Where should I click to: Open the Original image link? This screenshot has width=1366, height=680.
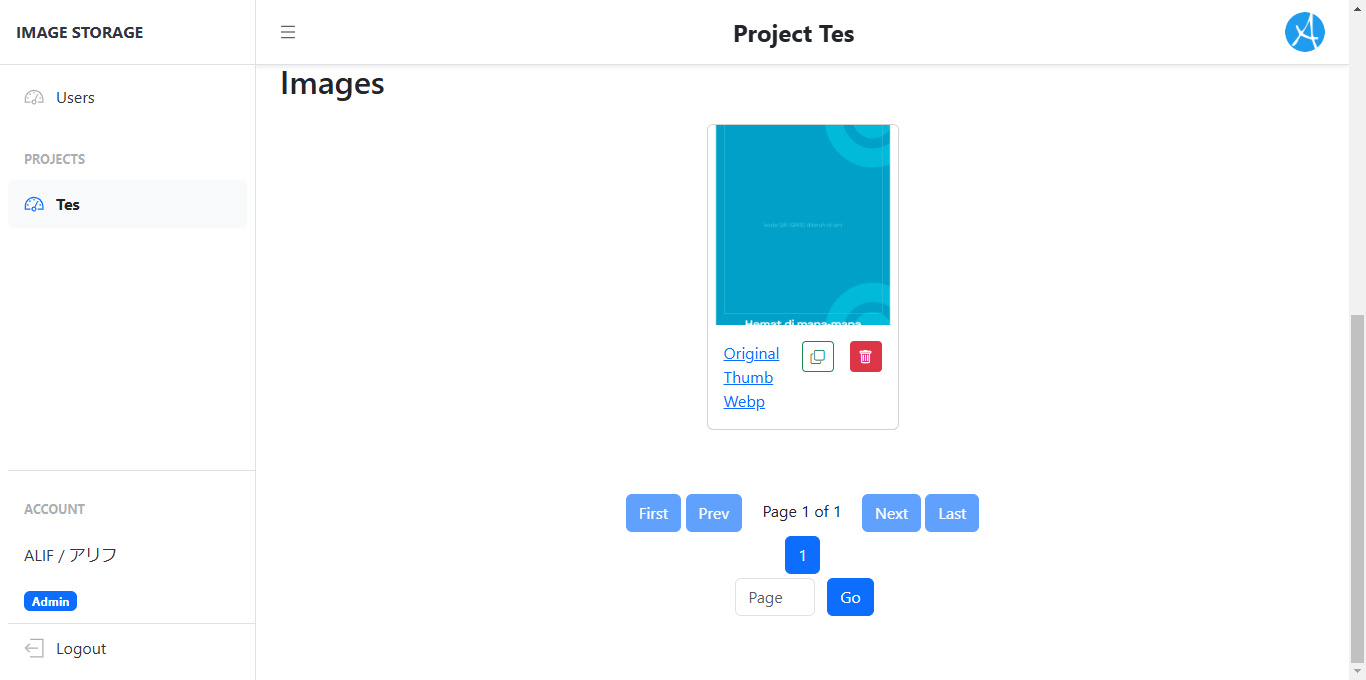pyautogui.click(x=751, y=354)
